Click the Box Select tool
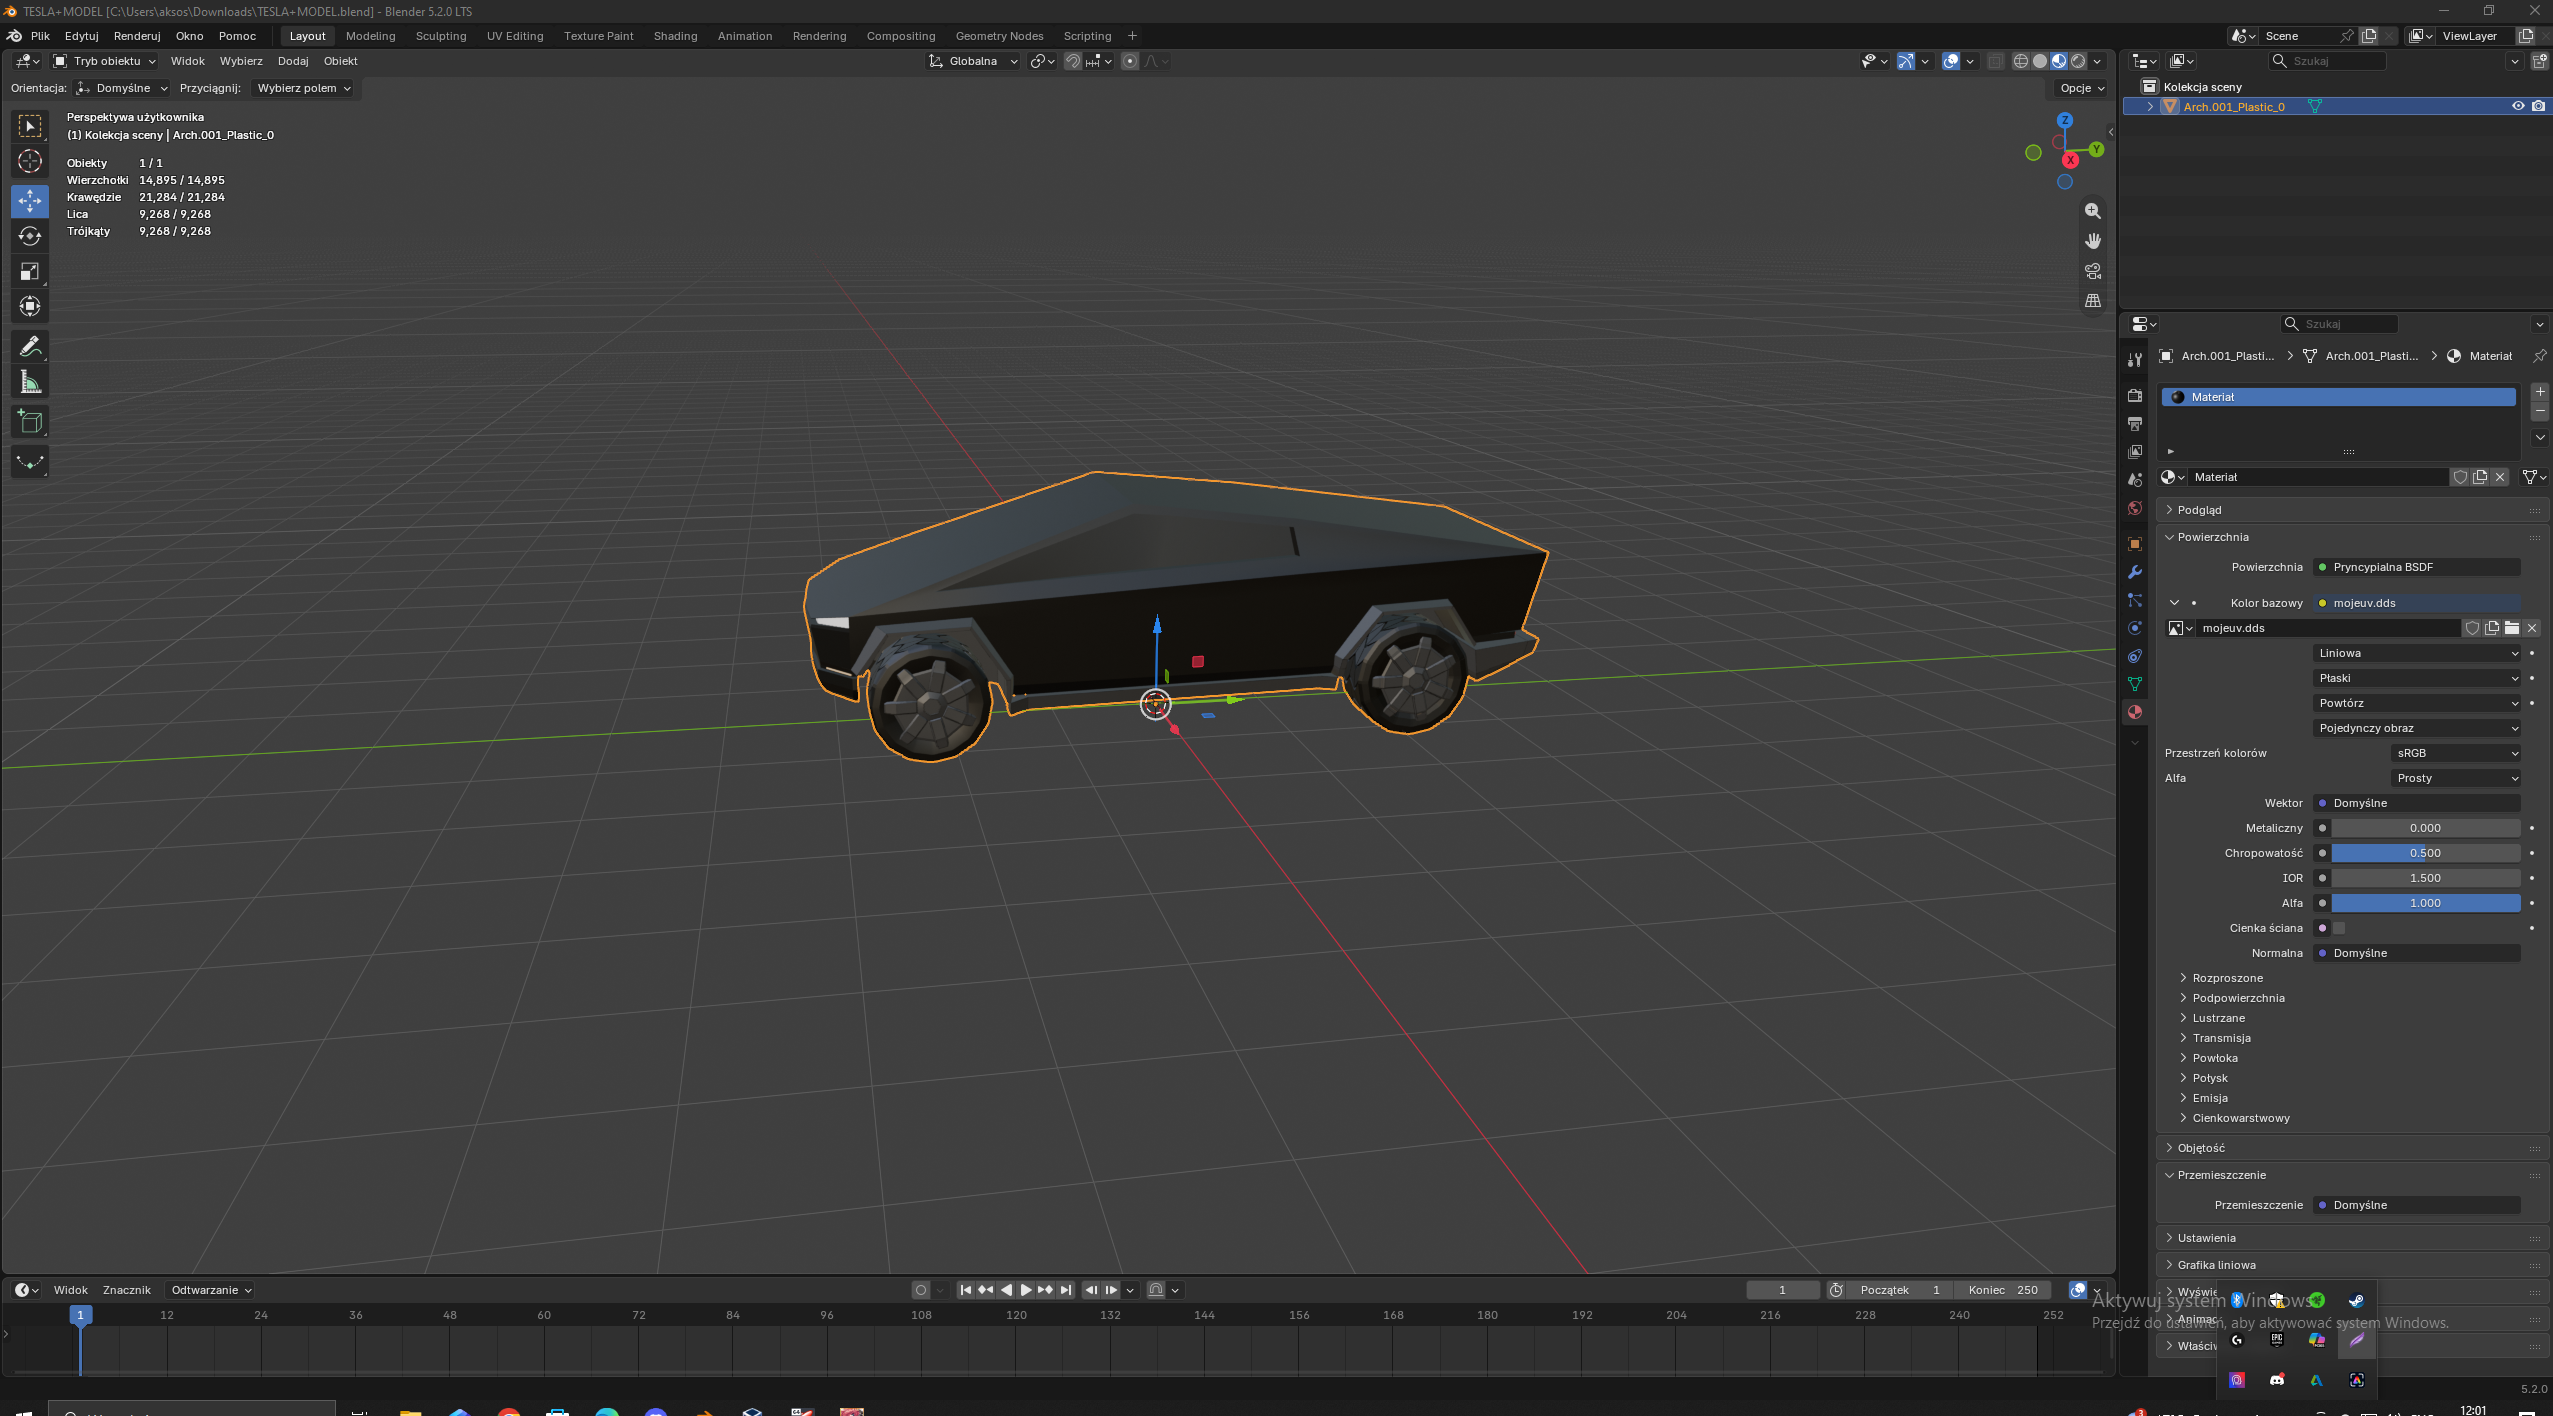The image size is (2553, 1416). coord(30,126)
